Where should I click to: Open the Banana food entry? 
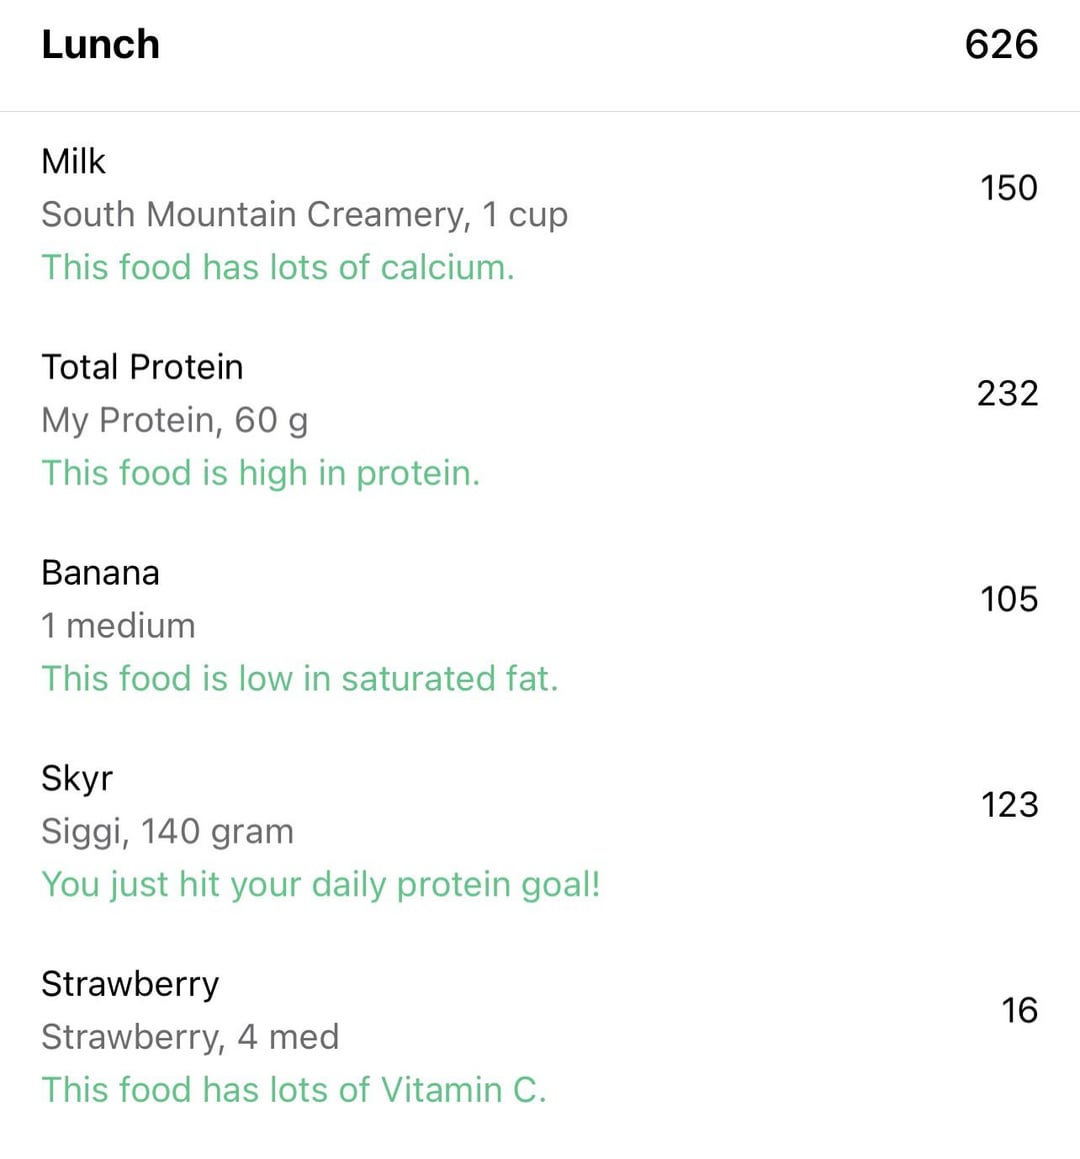tap(100, 573)
